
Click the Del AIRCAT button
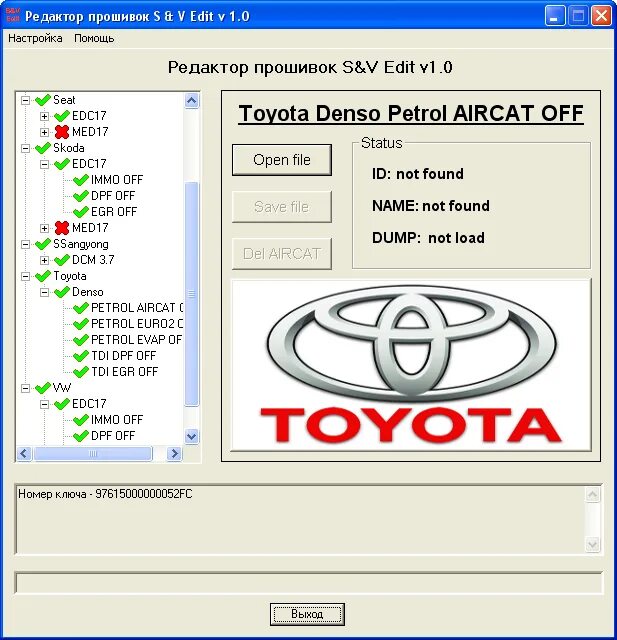pos(282,254)
